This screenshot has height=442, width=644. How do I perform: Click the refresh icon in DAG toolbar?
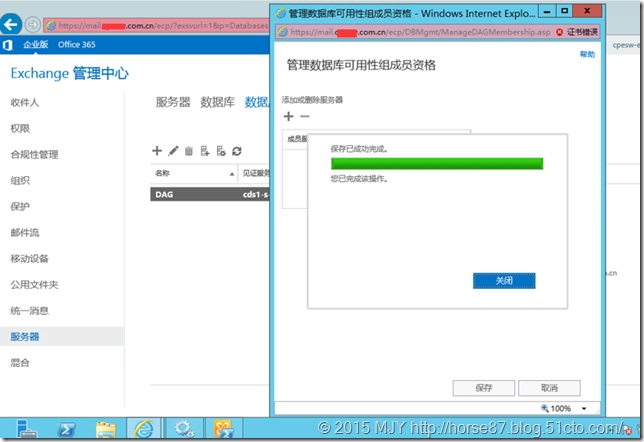pyautogui.click(x=237, y=151)
